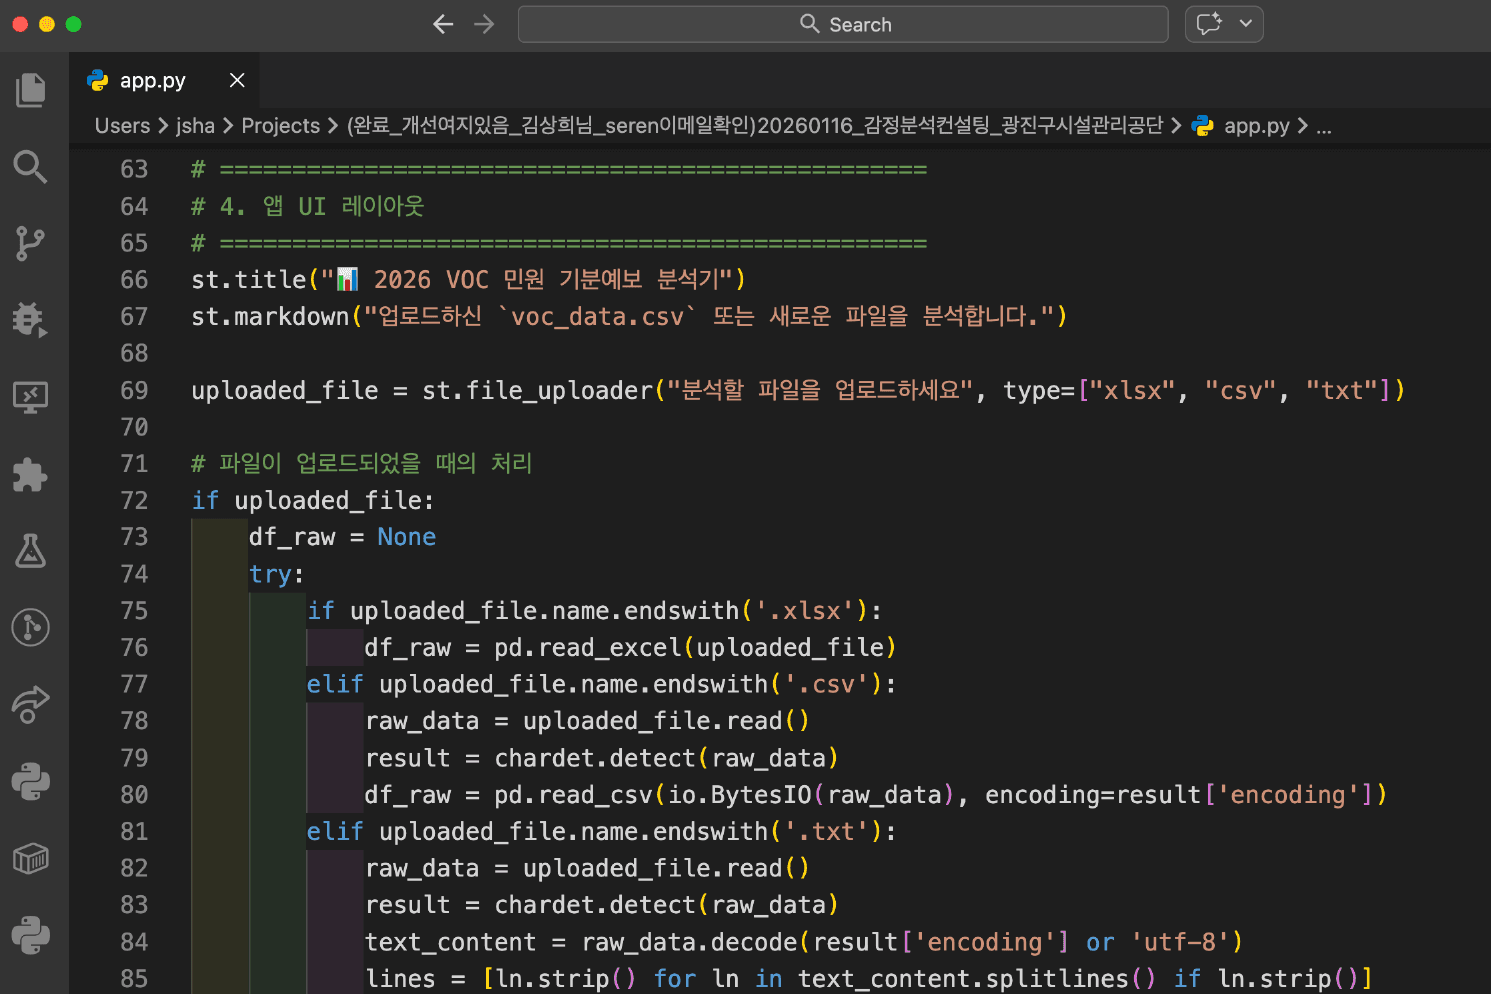
Task: Open the Source Control view
Action: point(31,243)
